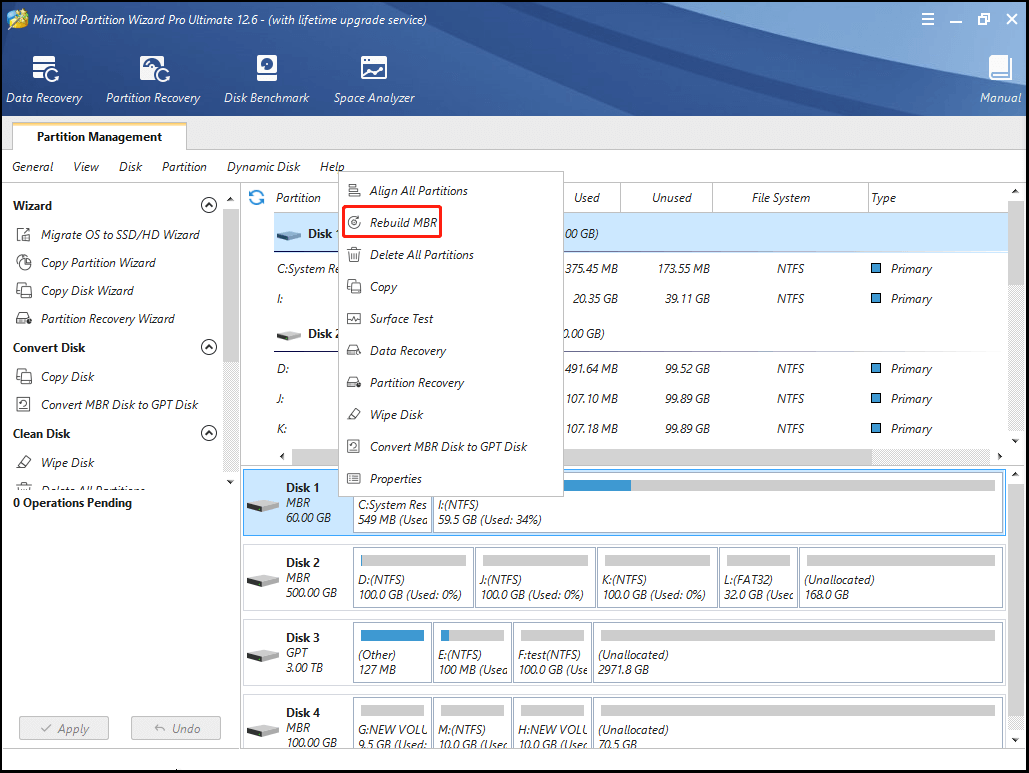
Task: Select Delete All Partitions in context menu
Action: pyautogui.click(x=451, y=255)
